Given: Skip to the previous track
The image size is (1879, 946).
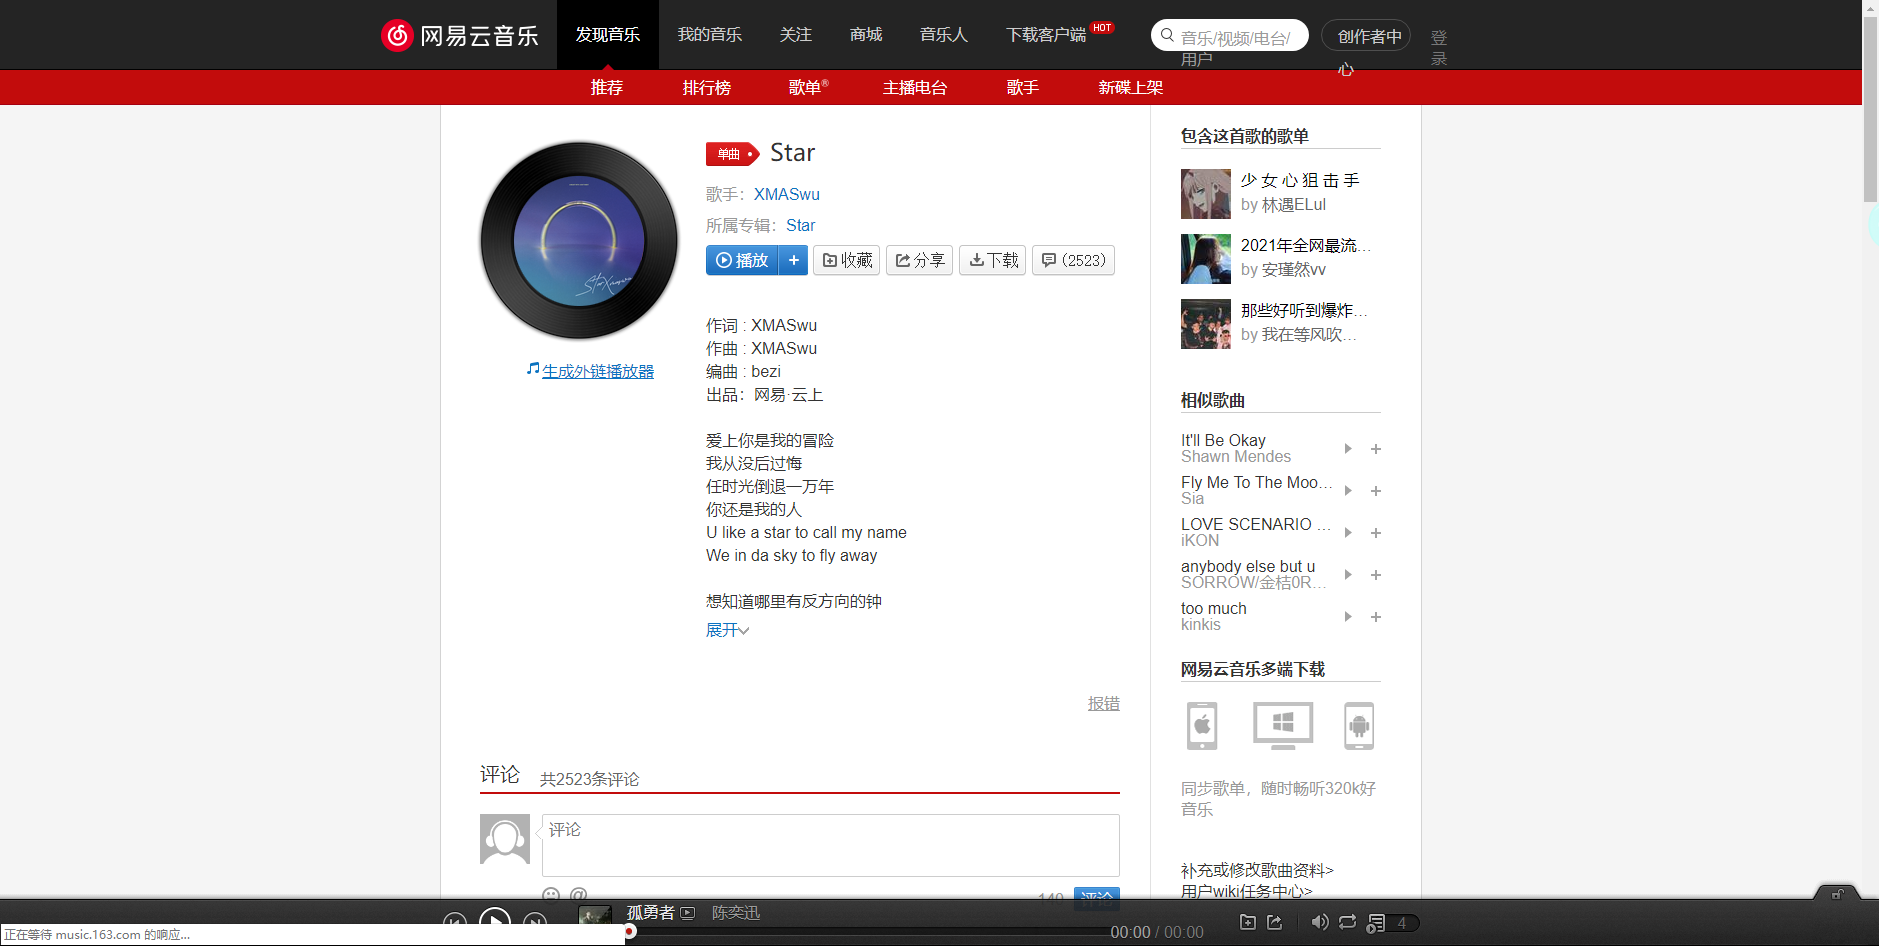Looking at the screenshot, I should click(x=455, y=922).
